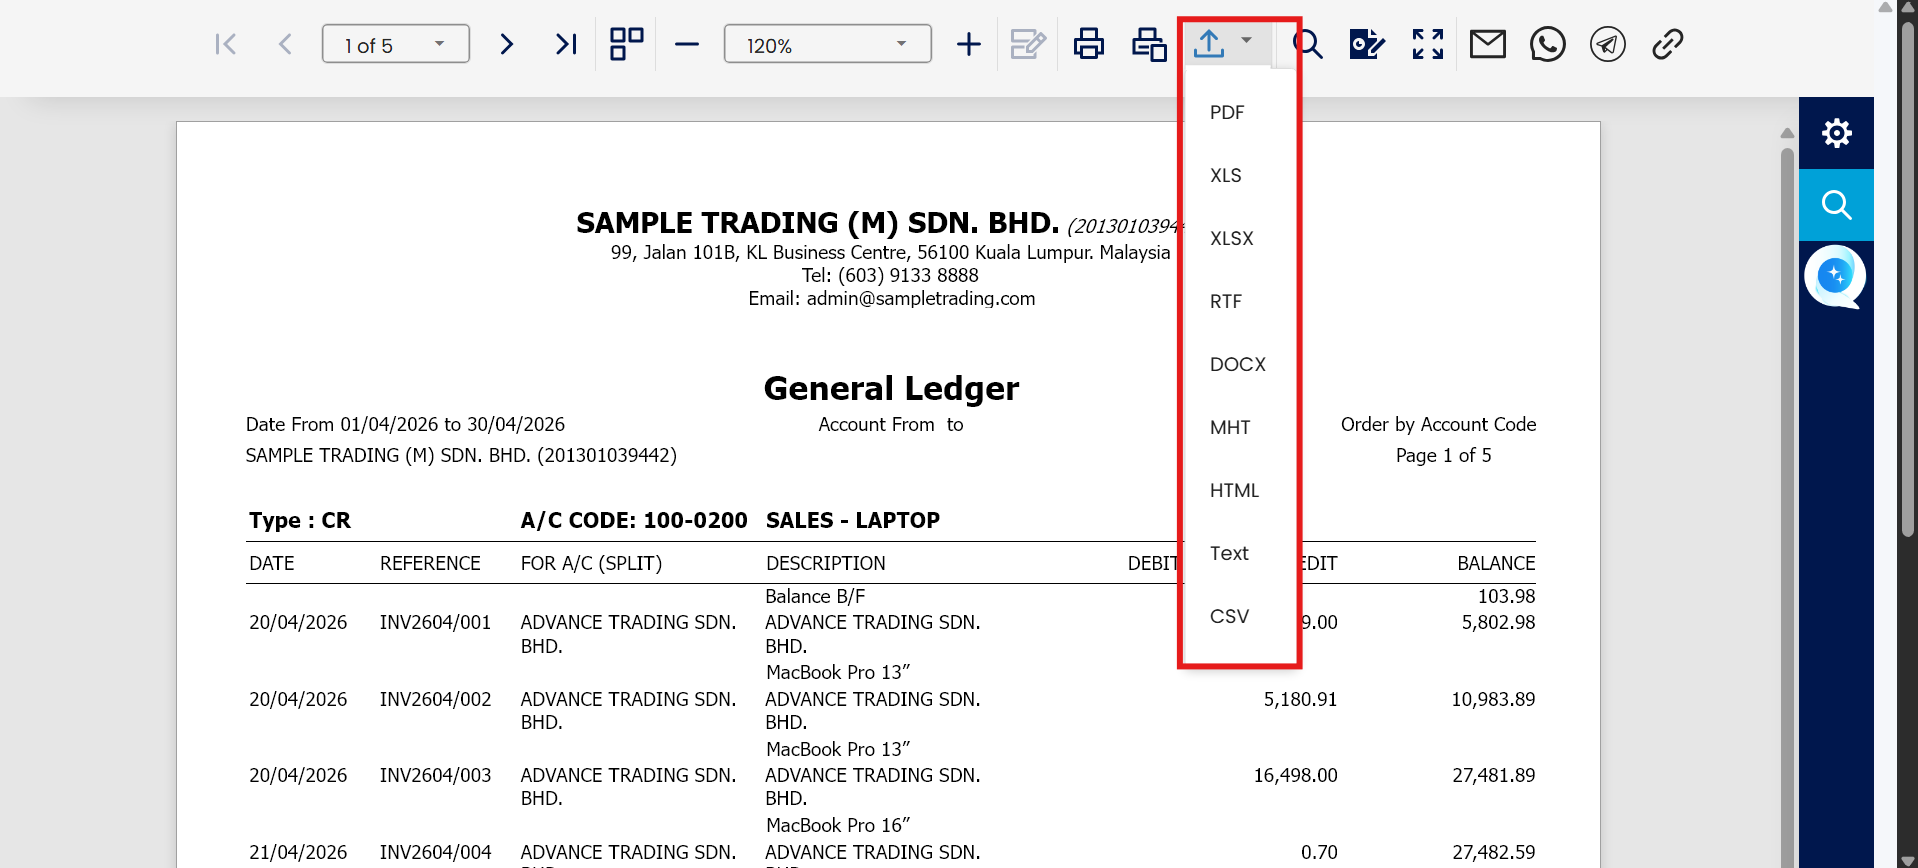Click reference INV2604/002
The height and width of the screenshot is (868, 1918).
[435, 699]
